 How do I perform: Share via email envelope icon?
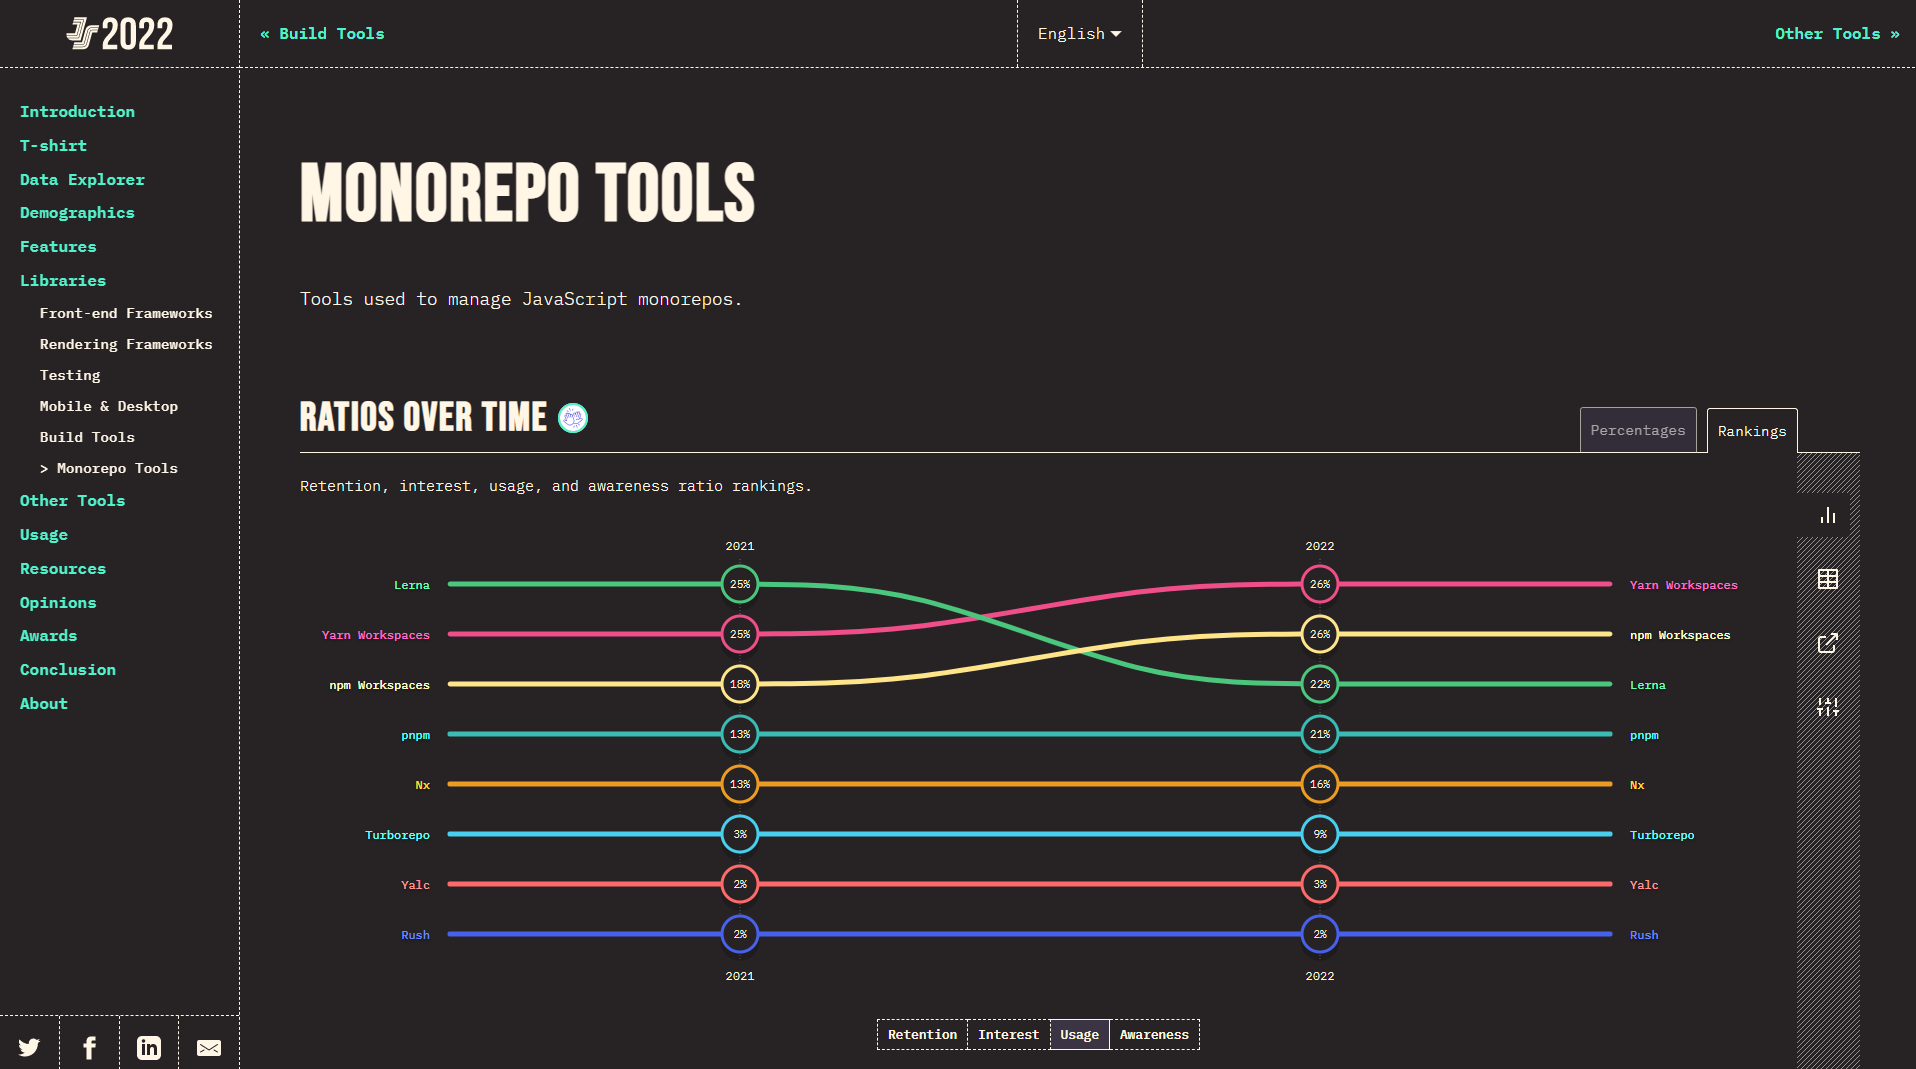[209, 1047]
